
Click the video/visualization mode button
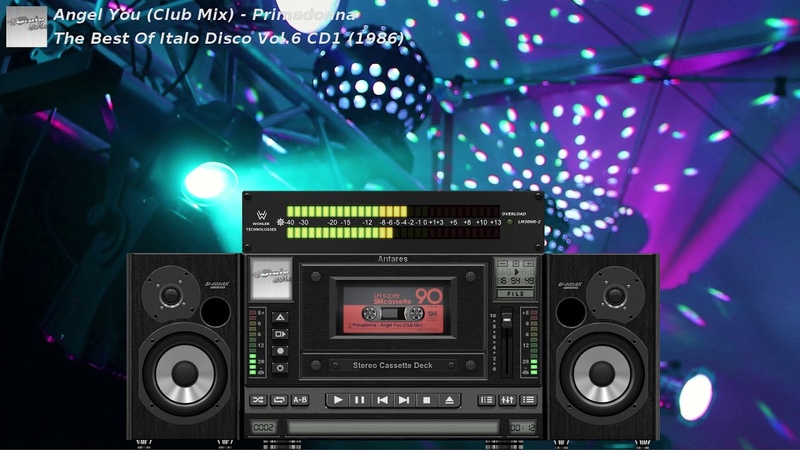(x=280, y=334)
